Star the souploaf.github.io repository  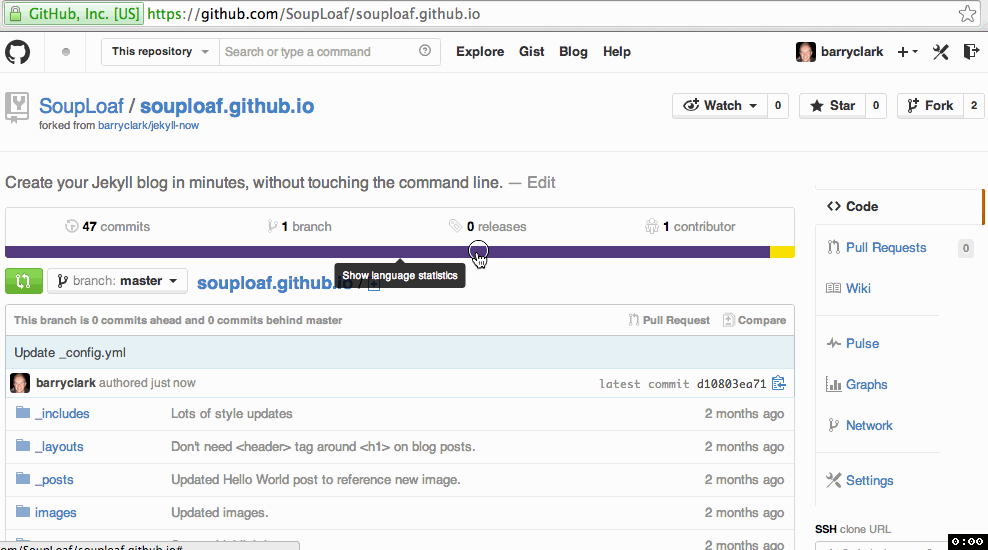832,106
